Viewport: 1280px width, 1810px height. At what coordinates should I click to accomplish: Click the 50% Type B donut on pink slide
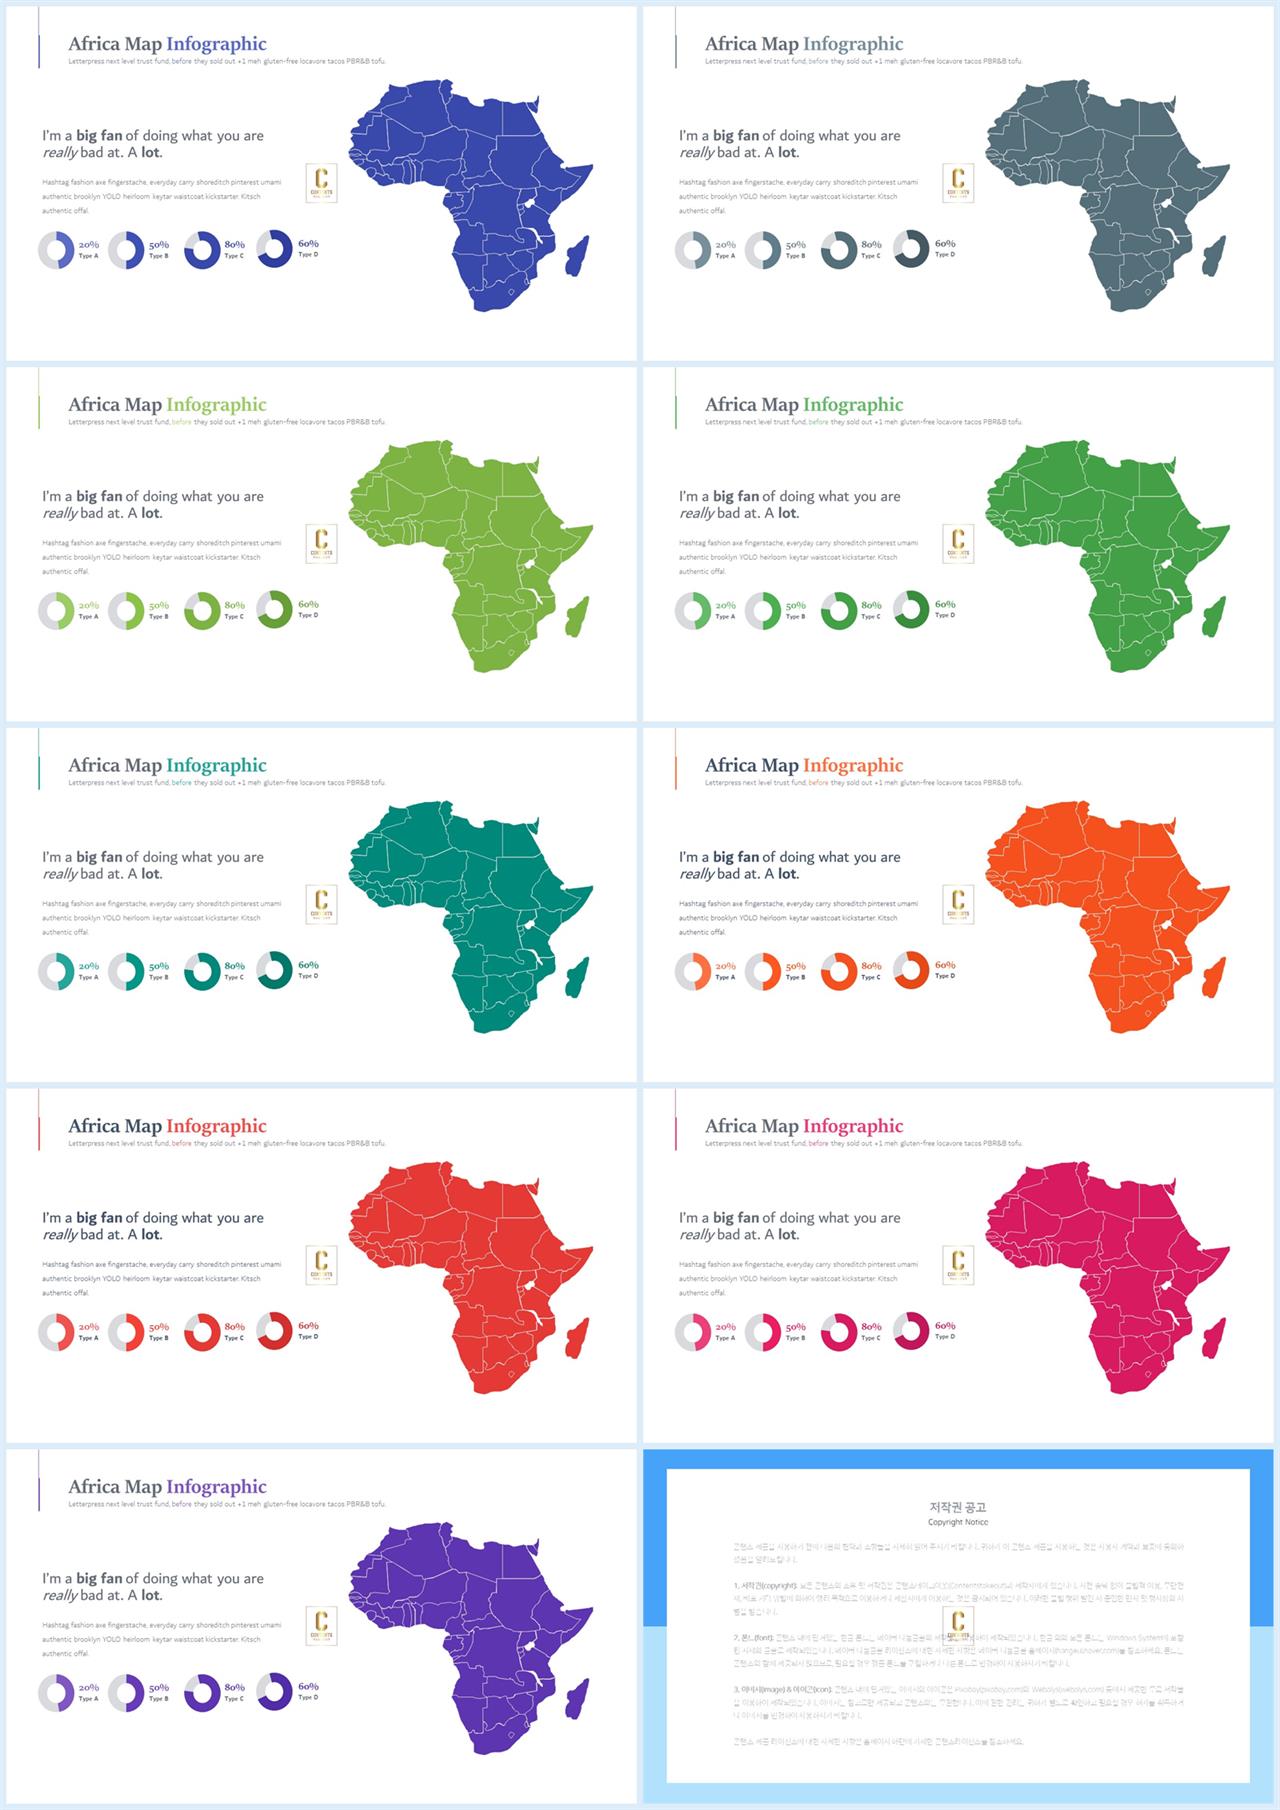pos(763,1332)
